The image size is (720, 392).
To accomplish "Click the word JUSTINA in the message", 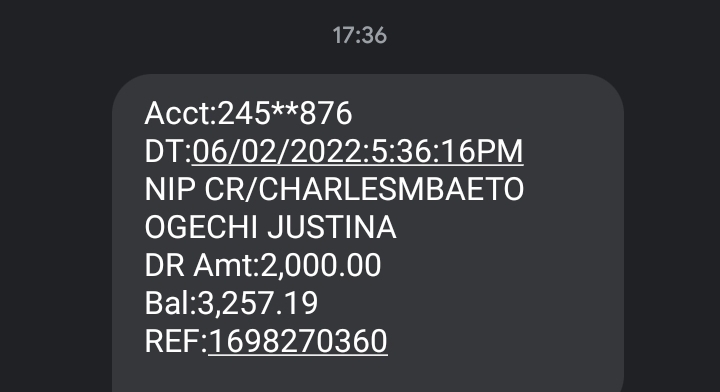I will click(332, 228).
